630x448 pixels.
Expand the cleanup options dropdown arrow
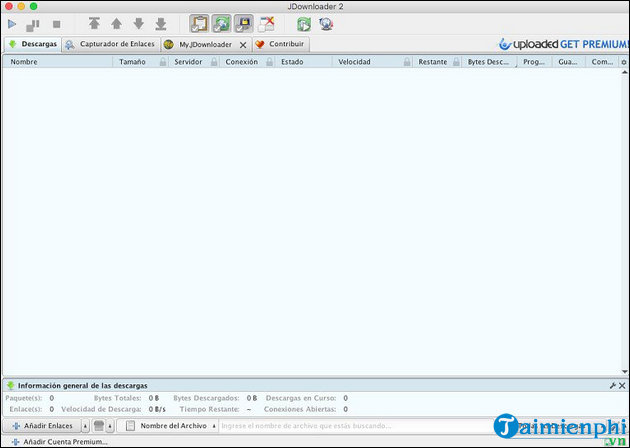(x=110, y=426)
